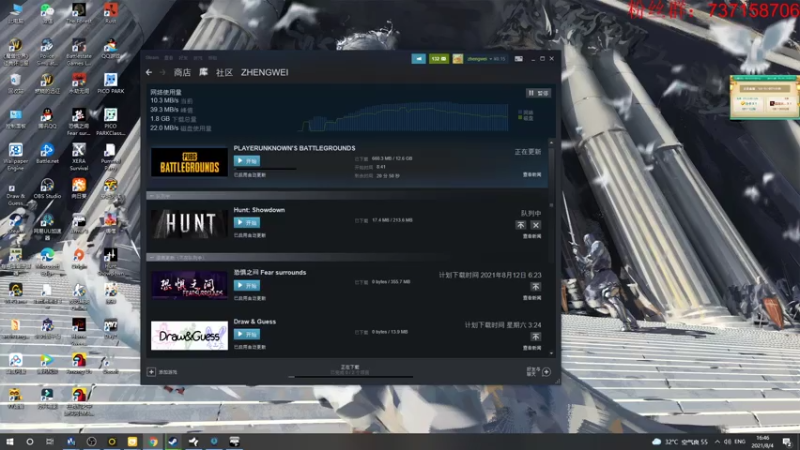This screenshot has height=450, width=800.
Task: Select the PICO PARK desktop icon
Action: [111, 84]
